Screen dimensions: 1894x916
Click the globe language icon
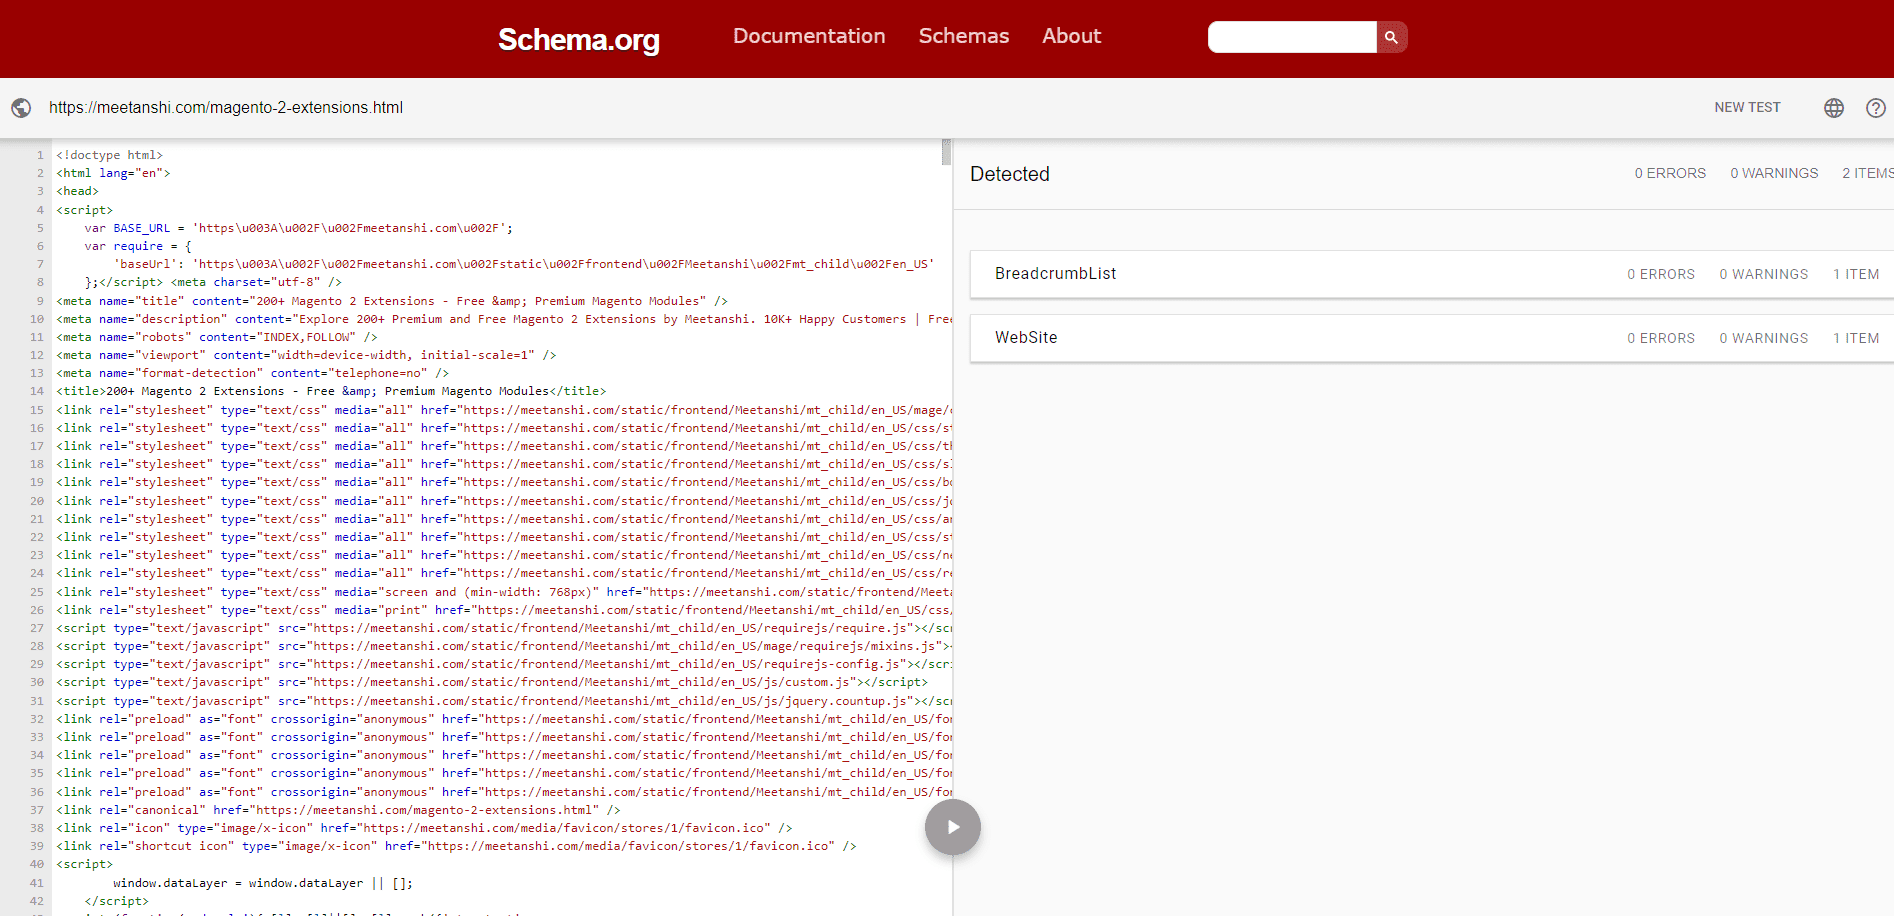(x=1833, y=108)
